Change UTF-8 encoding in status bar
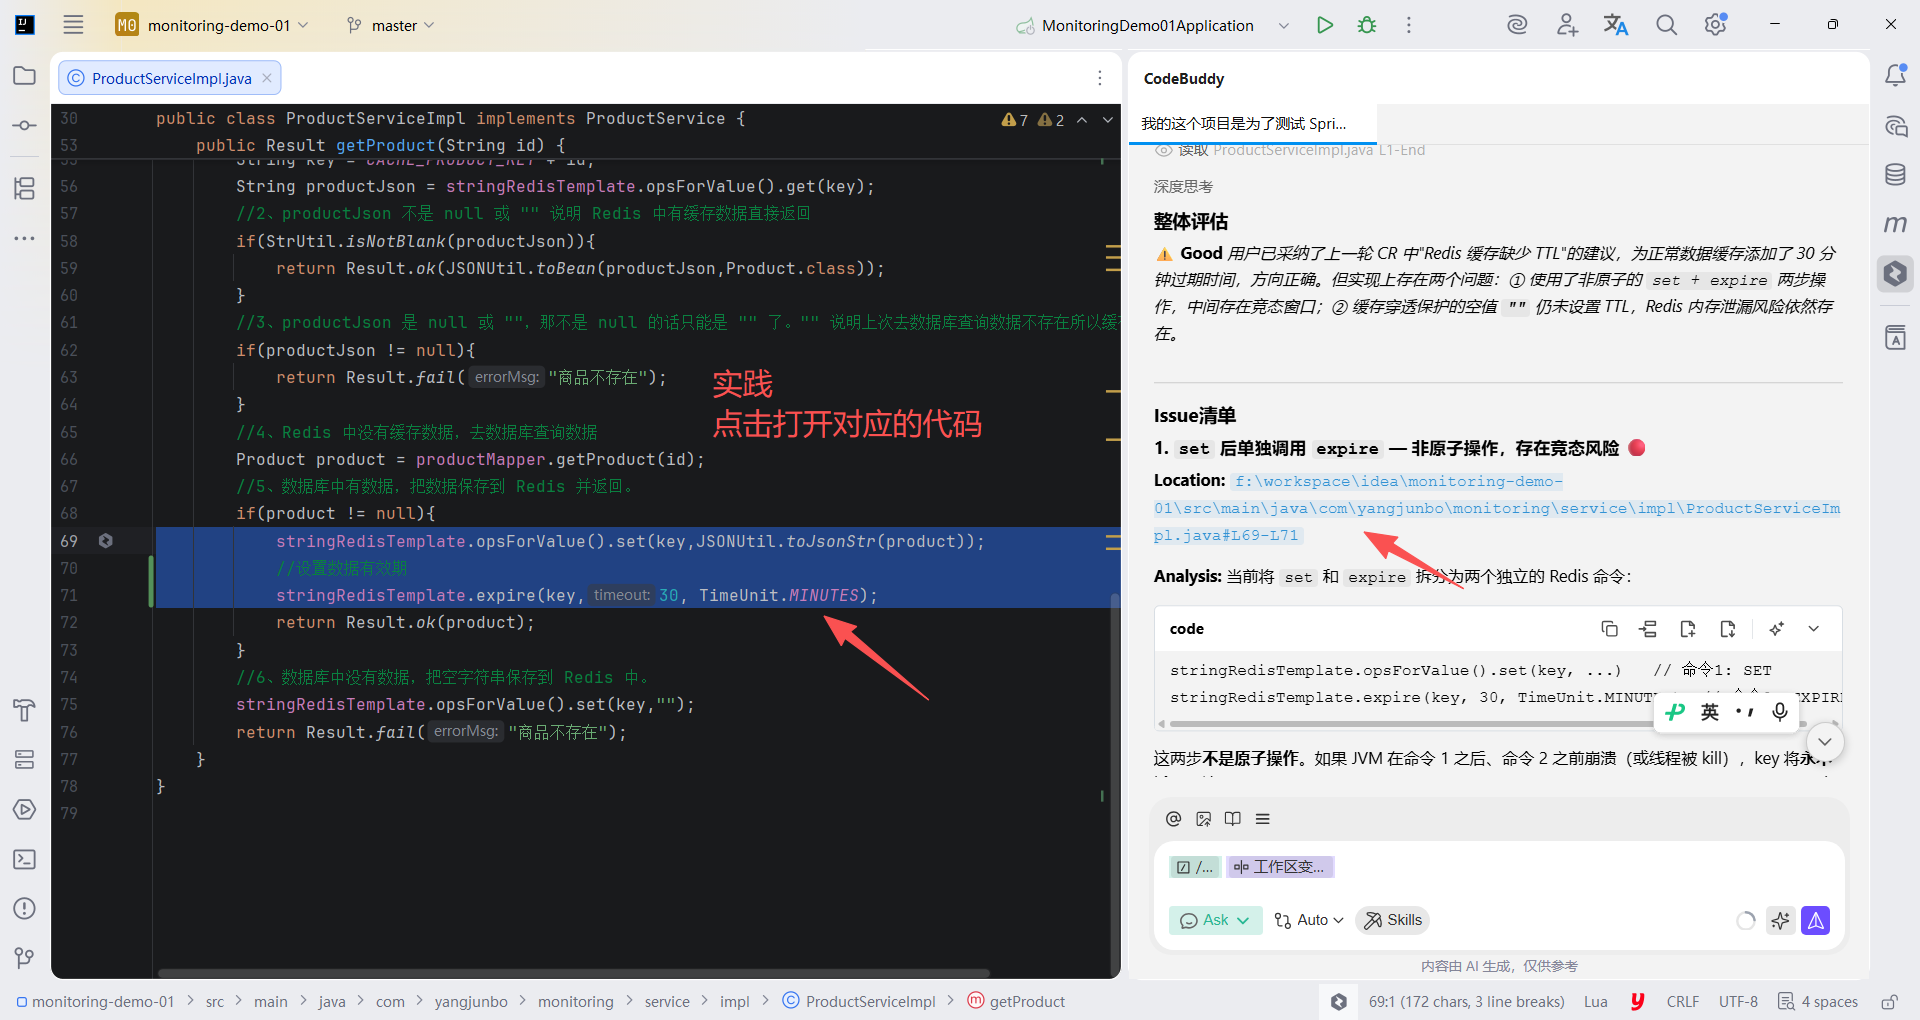Screen dimensions: 1920x1020 pyautogui.click(x=1738, y=1001)
